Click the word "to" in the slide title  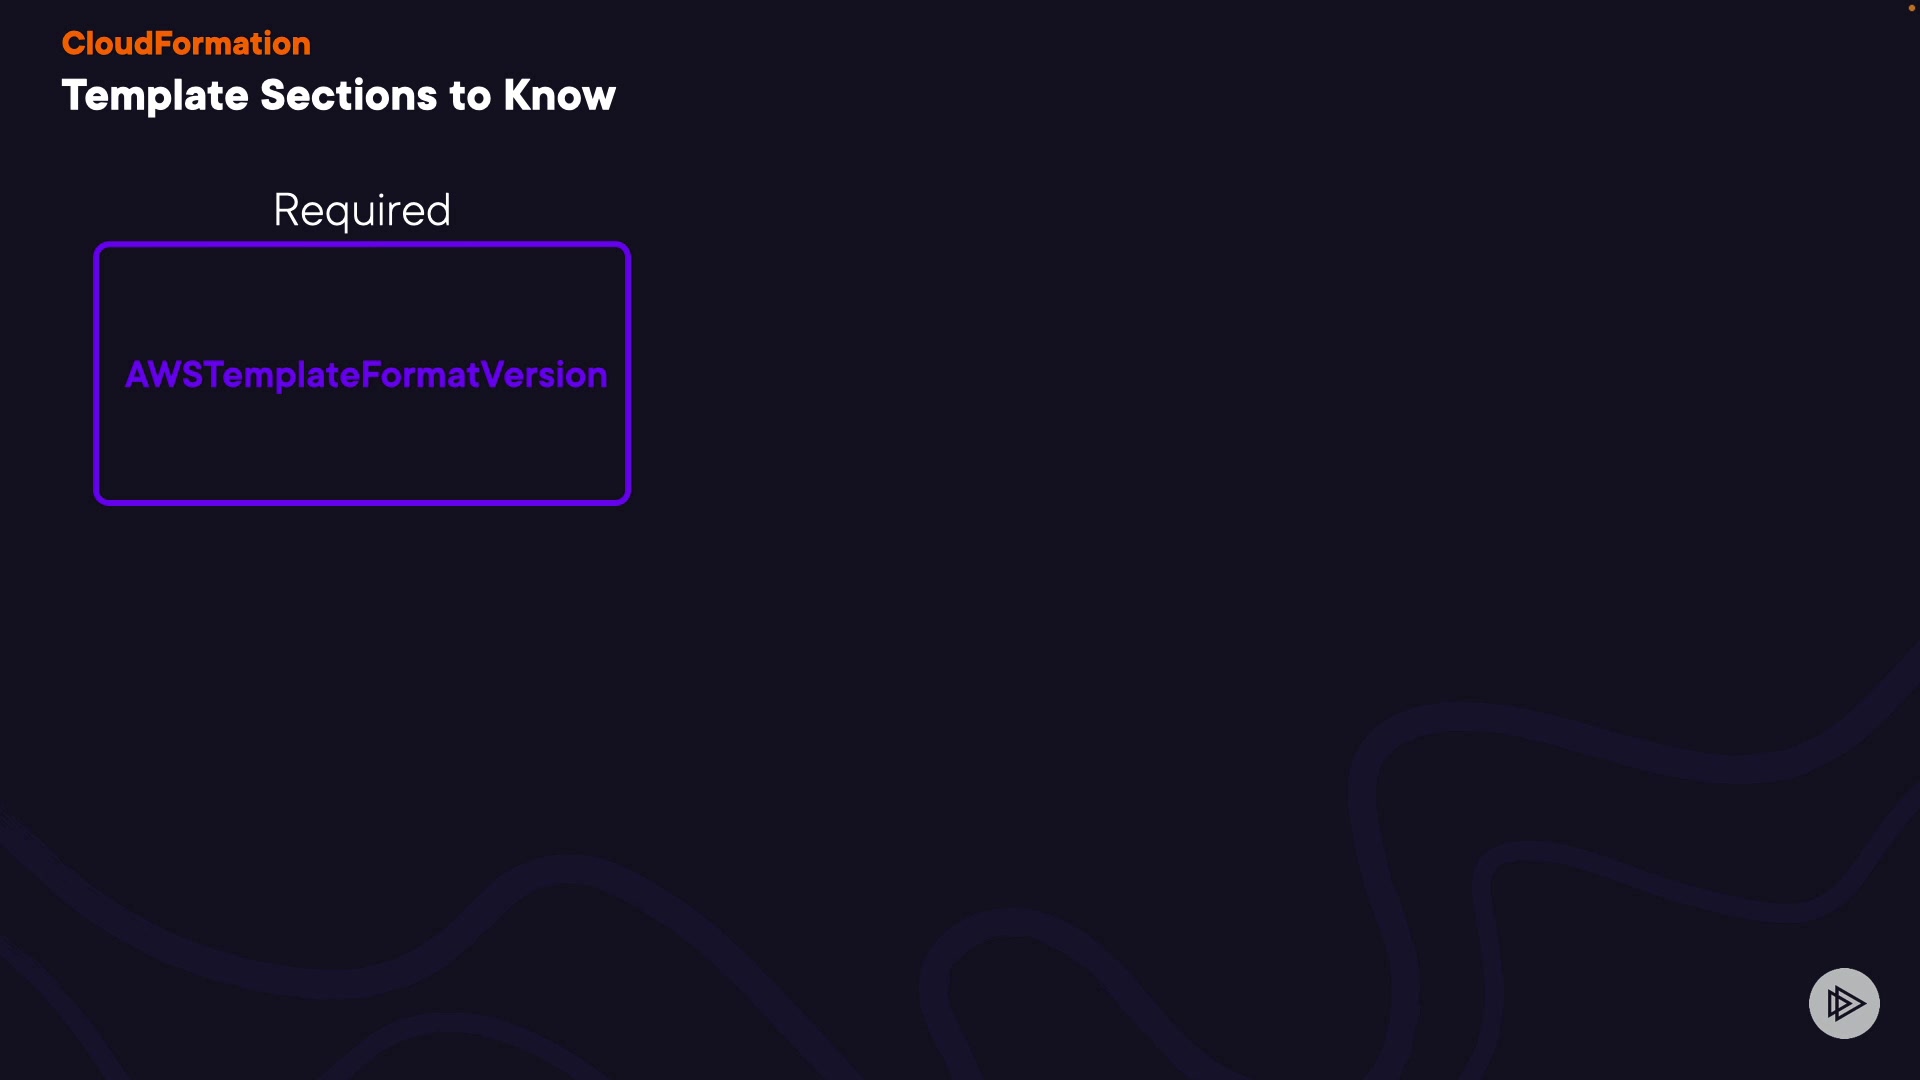[x=470, y=96]
